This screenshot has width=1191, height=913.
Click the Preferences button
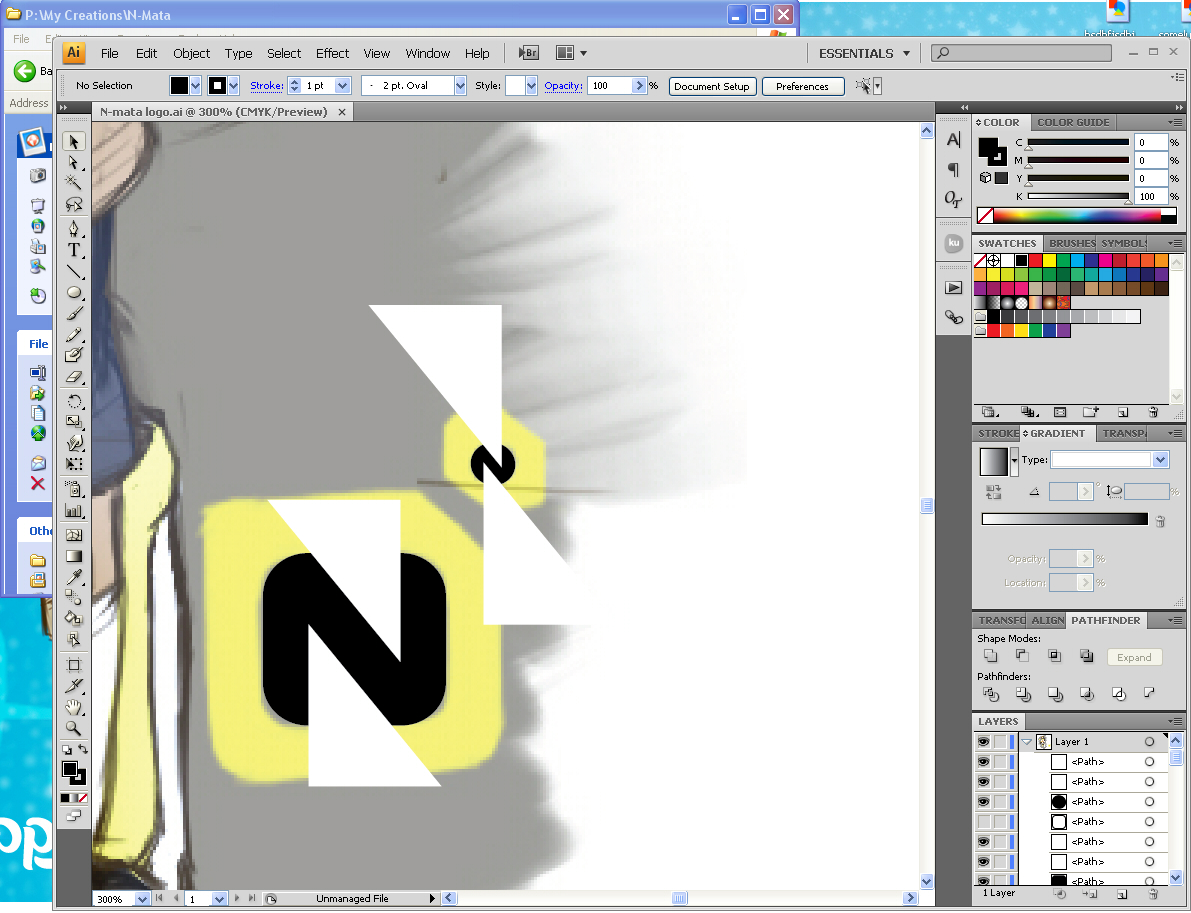point(802,86)
